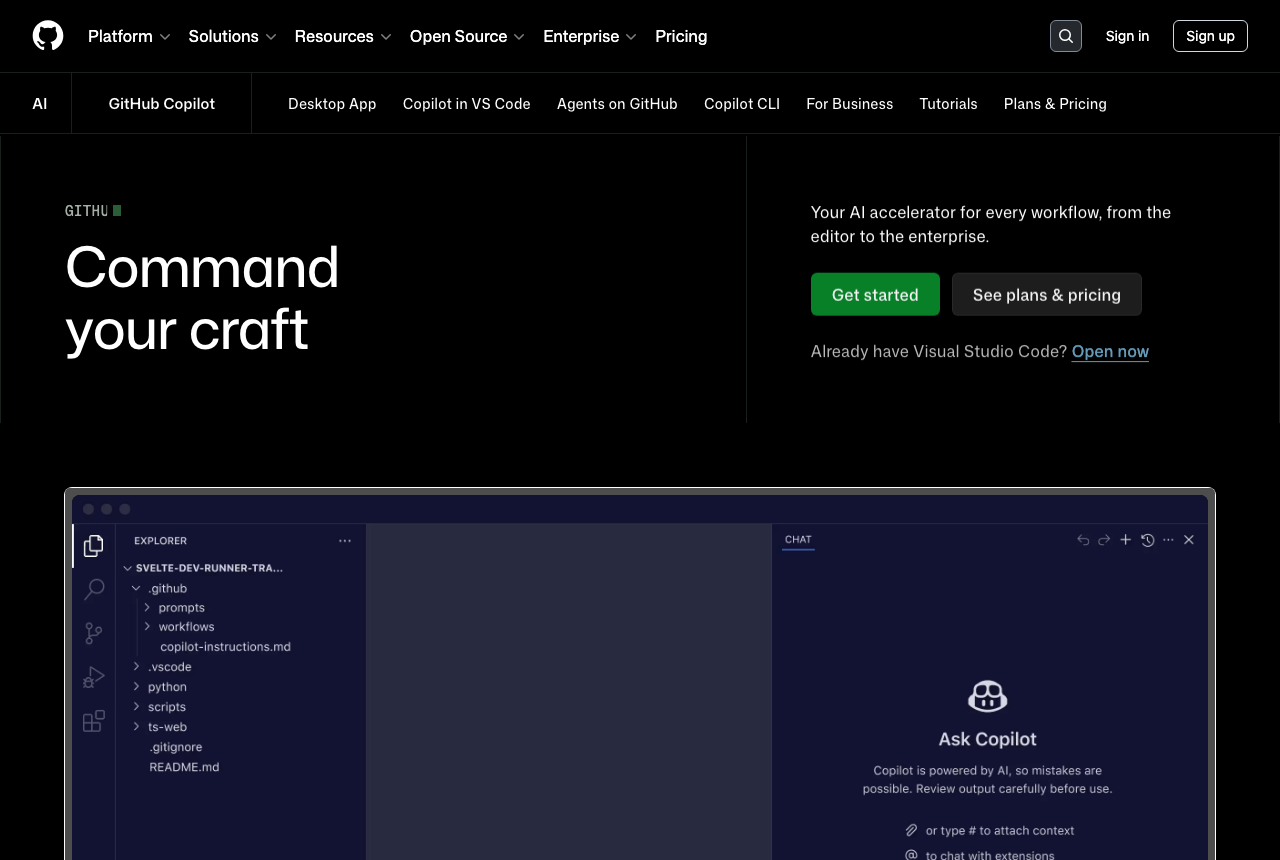
Task: Expand the prompts folder in tree
Action: [174, 607]
